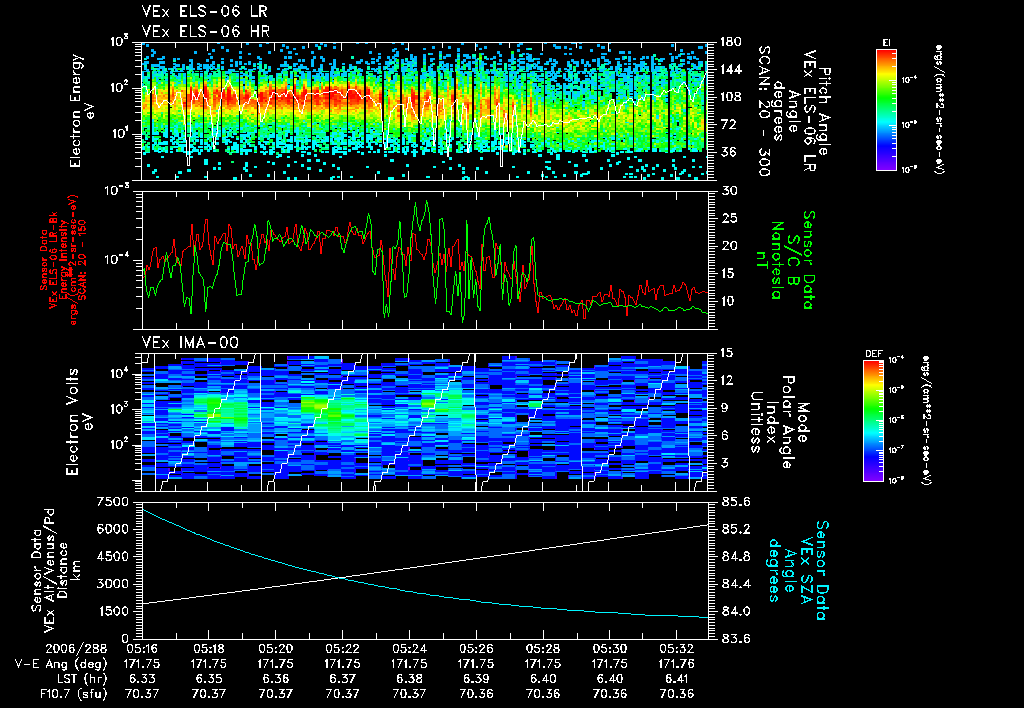
Task: Click the 6000 km altitude tick
Action: click(113, 529)
